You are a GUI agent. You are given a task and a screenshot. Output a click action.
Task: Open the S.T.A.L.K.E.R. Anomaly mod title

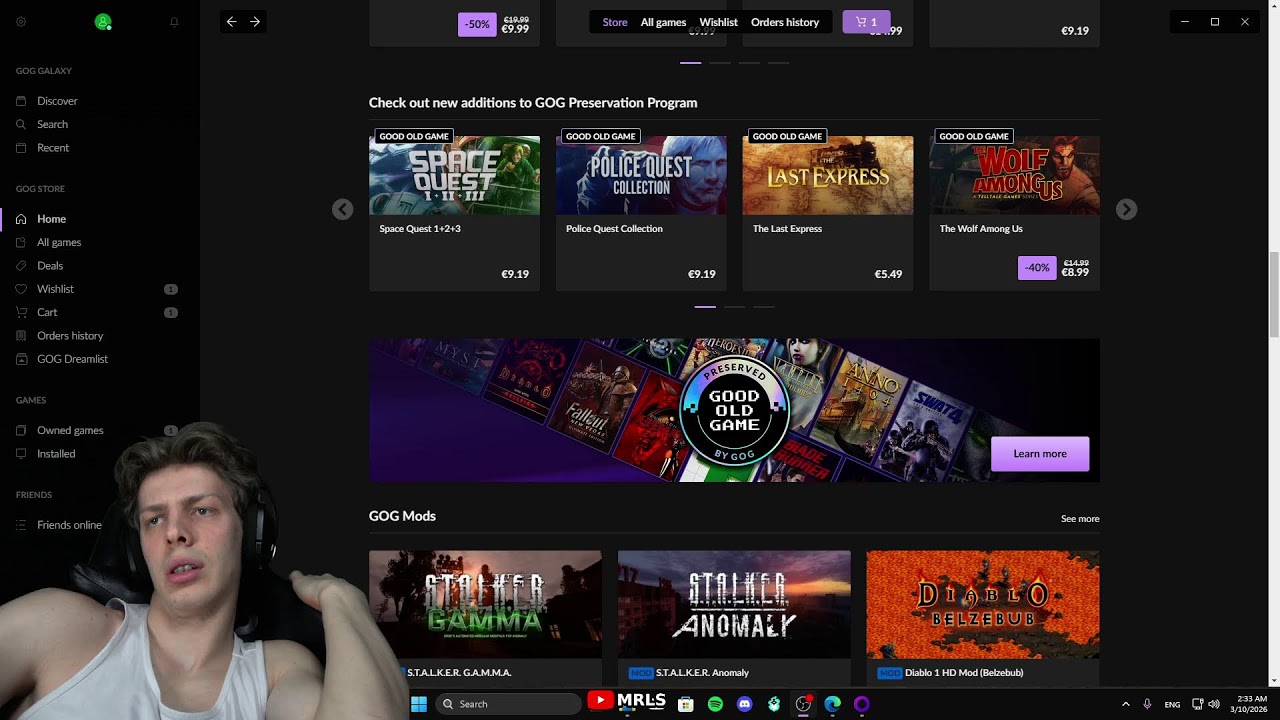(x=702, y=673)
